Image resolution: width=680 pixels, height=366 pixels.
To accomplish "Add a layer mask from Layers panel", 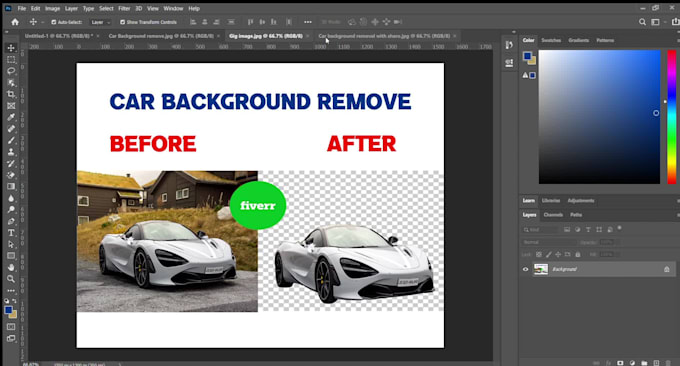I will click(620, 363).
